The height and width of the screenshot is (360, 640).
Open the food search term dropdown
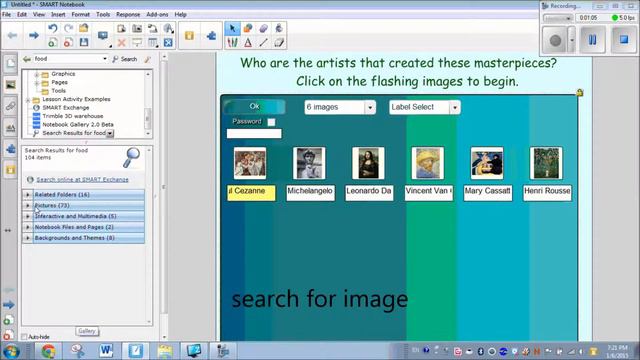[105, 59]
